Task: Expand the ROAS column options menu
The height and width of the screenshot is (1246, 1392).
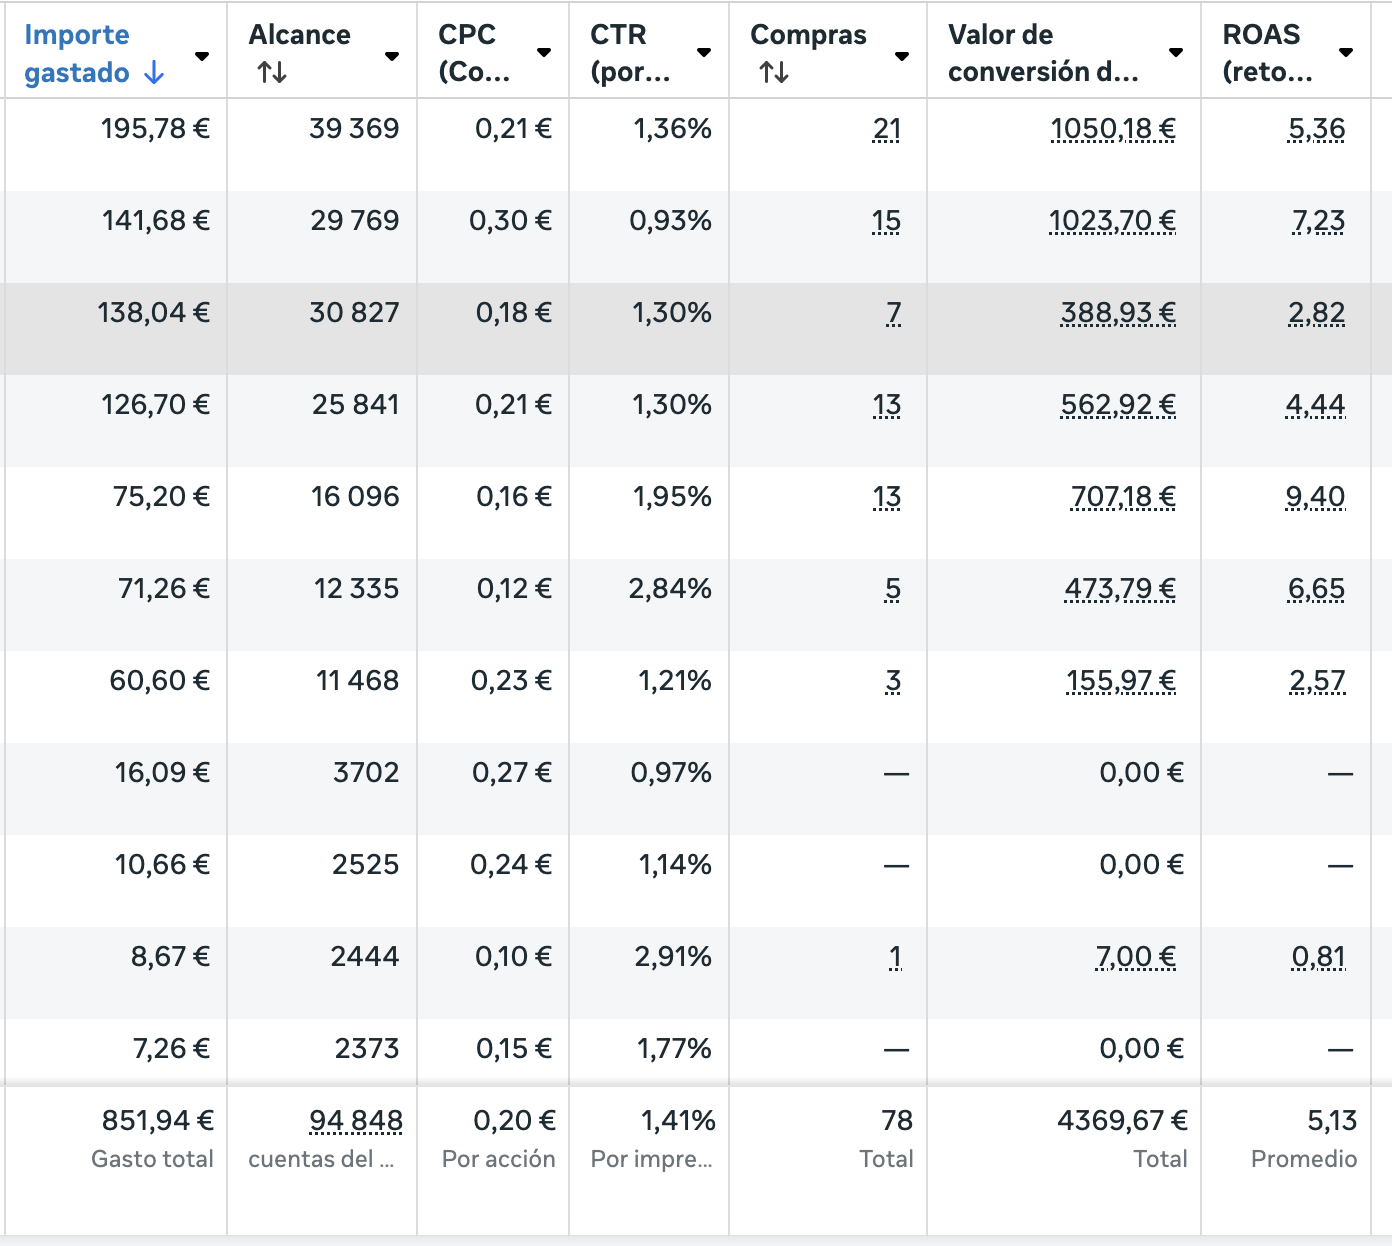Action: (x=1346, y=52)
